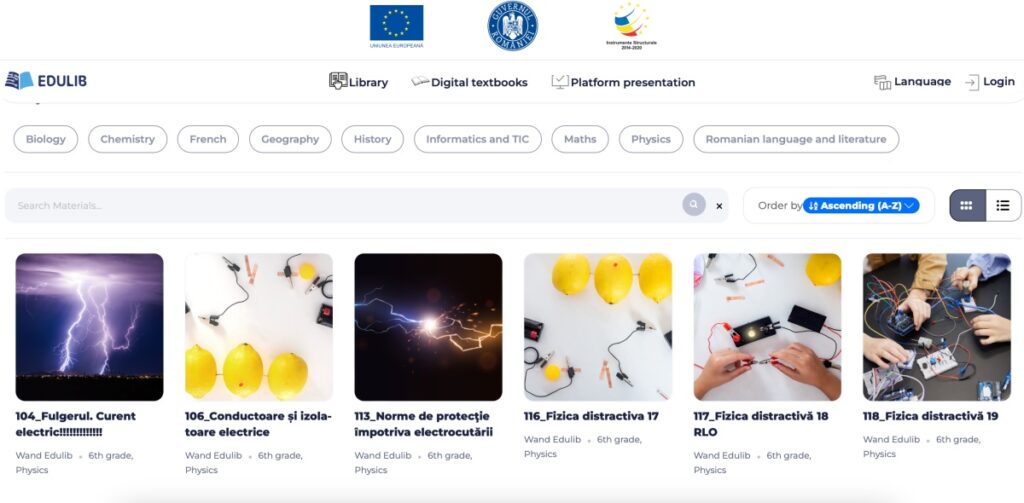Open Platform presentation page

pyautogui.click(x=623, y=82)
